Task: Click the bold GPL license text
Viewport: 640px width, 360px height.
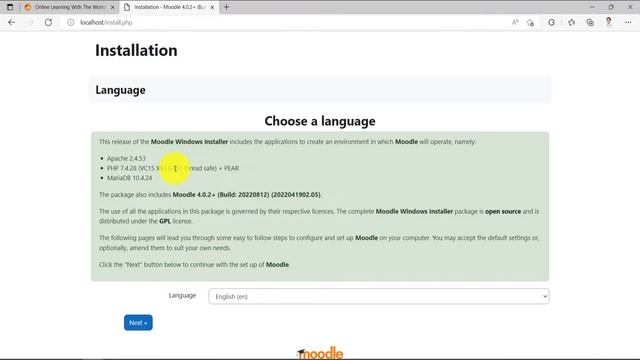Action: click(x=165, y=221)
